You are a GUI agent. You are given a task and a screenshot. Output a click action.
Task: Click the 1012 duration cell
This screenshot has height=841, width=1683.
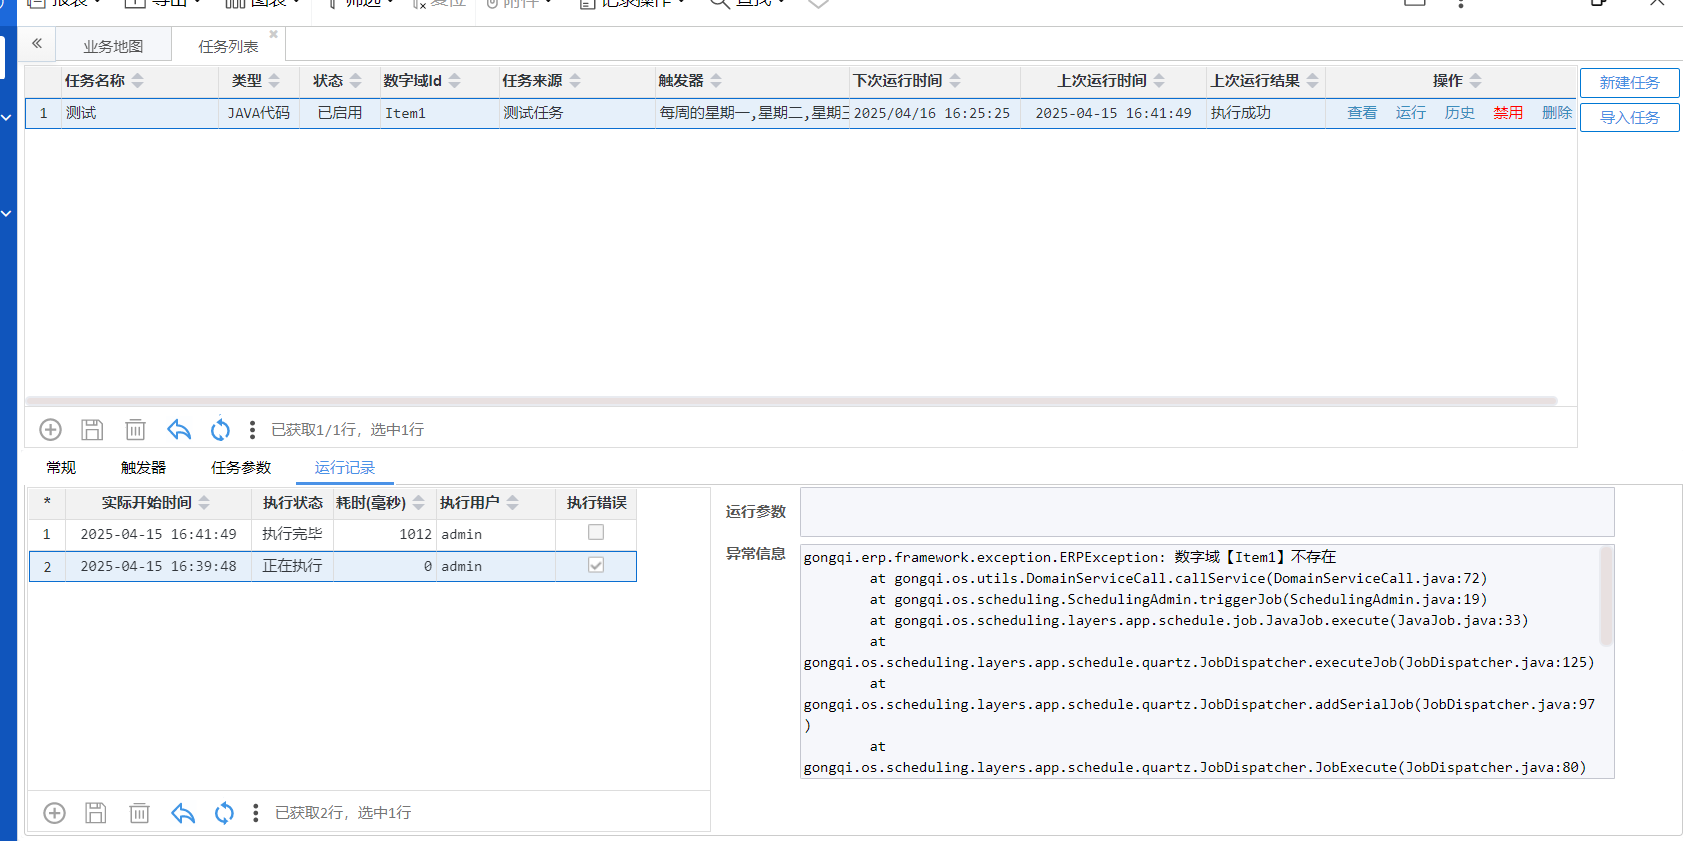(x=384, y=534)
